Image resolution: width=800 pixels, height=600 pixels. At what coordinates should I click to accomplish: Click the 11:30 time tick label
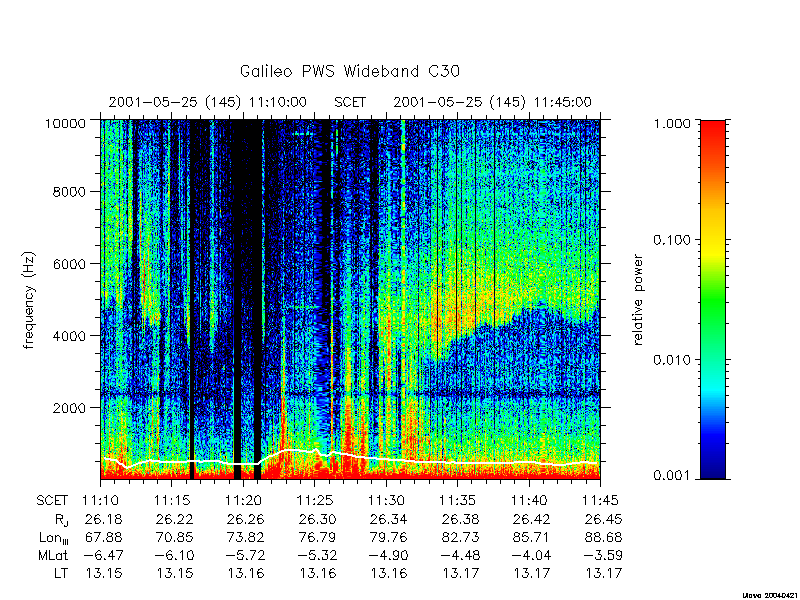386,501
